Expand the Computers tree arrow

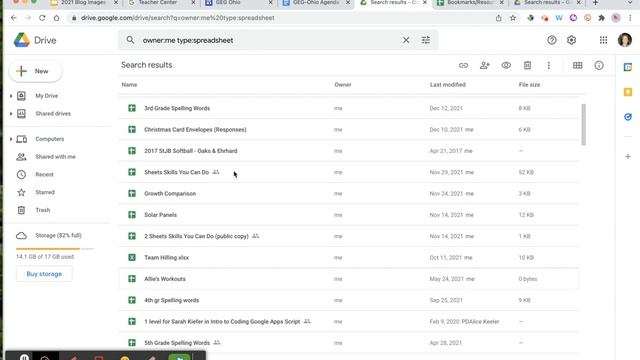(x=11, y=139)
